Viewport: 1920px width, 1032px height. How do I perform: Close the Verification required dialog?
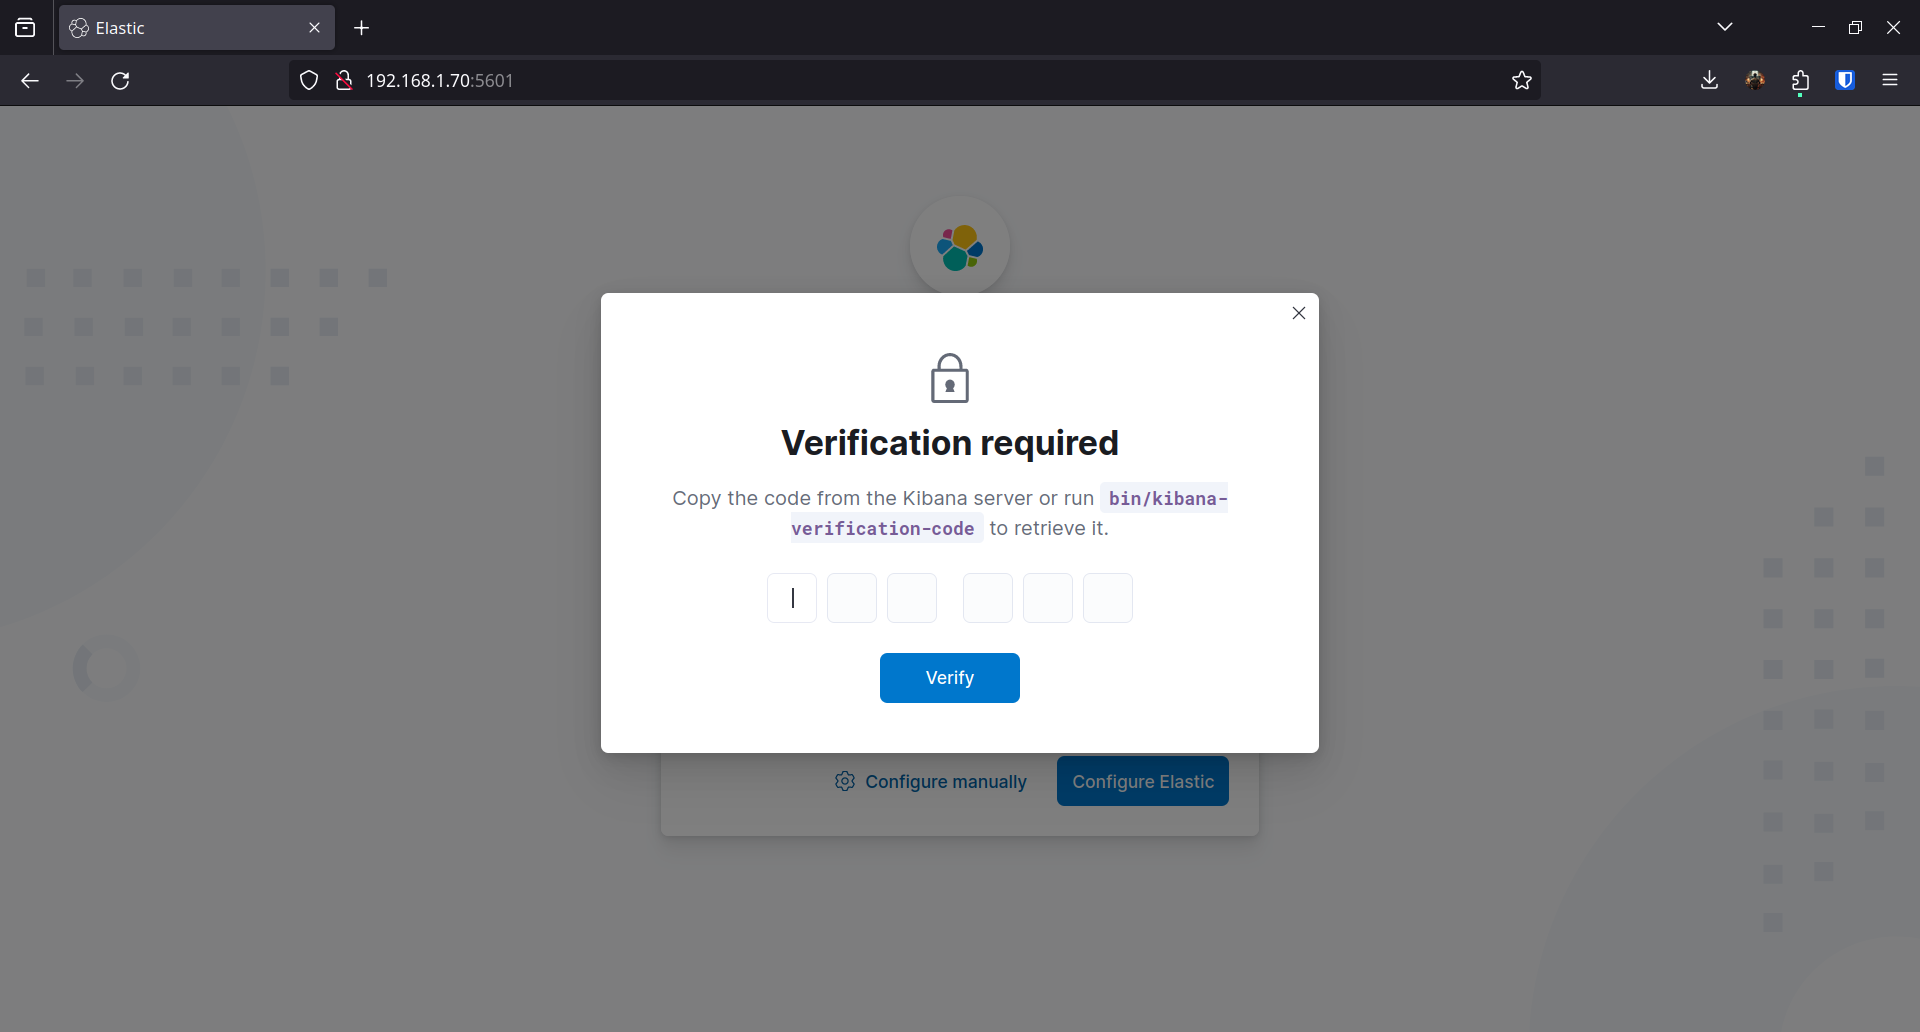click(x=1299, y=313)
